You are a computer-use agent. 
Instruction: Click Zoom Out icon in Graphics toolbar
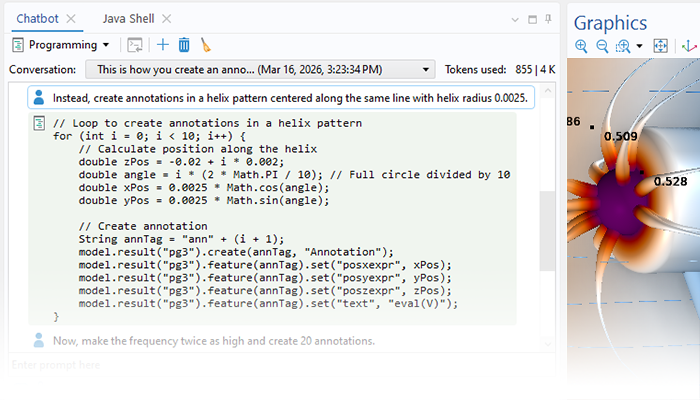602,46
